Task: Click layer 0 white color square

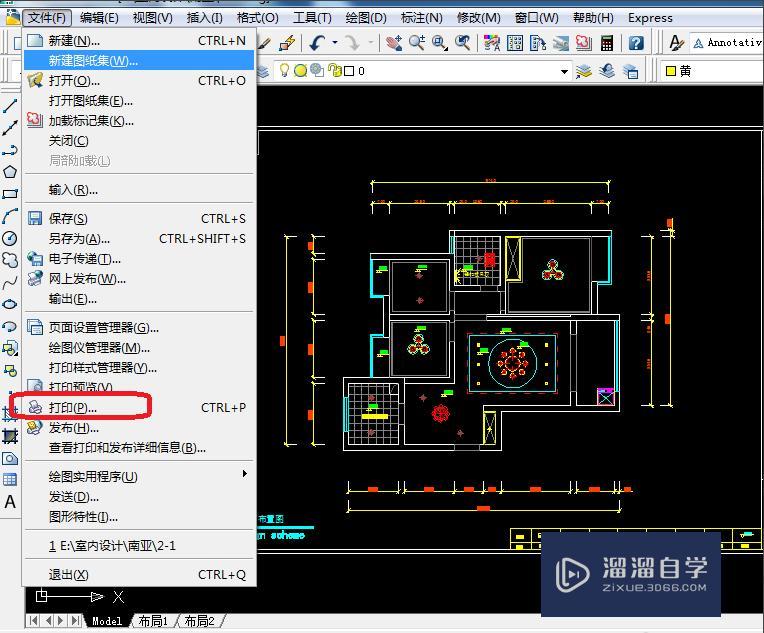Action: [x=349, y=71]
